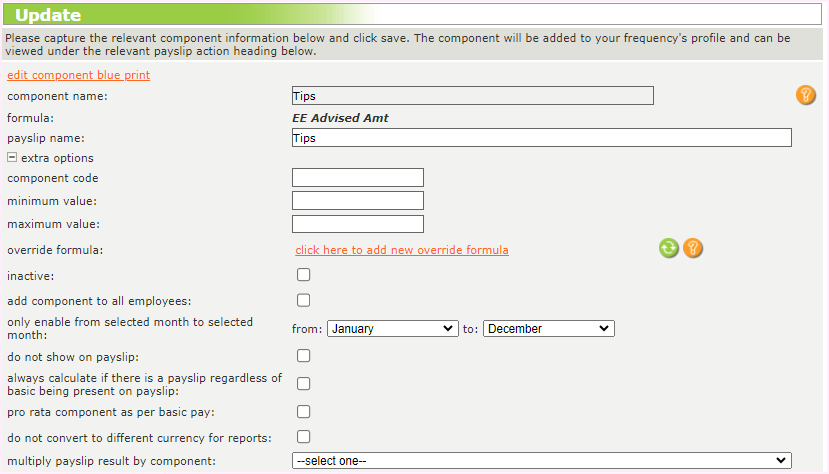Image resolution: width=829 pixels, height=474 pixels.
Task: Click the payslip name text field
Action: [x=541, y=138]
